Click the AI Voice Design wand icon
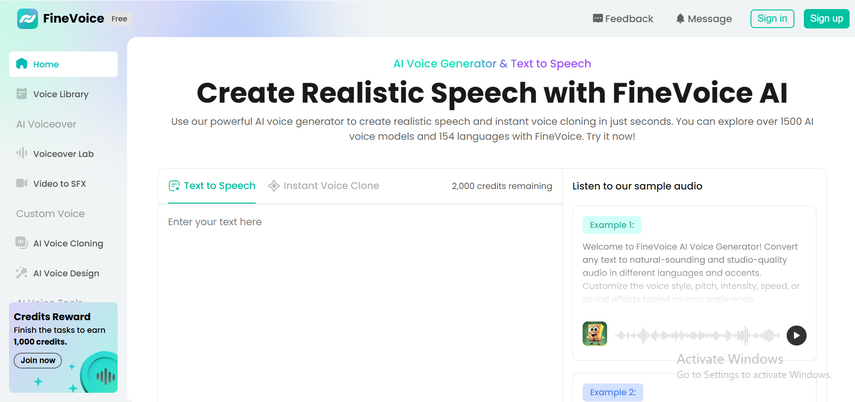Viewport: 855px width, 402px height. [x=21, y=273]
